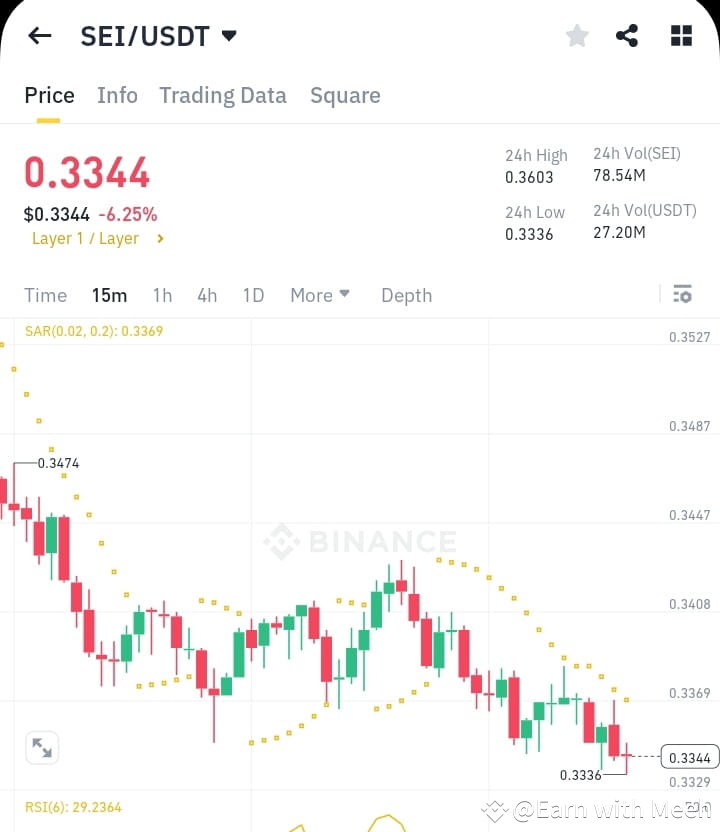Screen dimensions: 720x832
Task: Tap the share icon
Action: 627,35
